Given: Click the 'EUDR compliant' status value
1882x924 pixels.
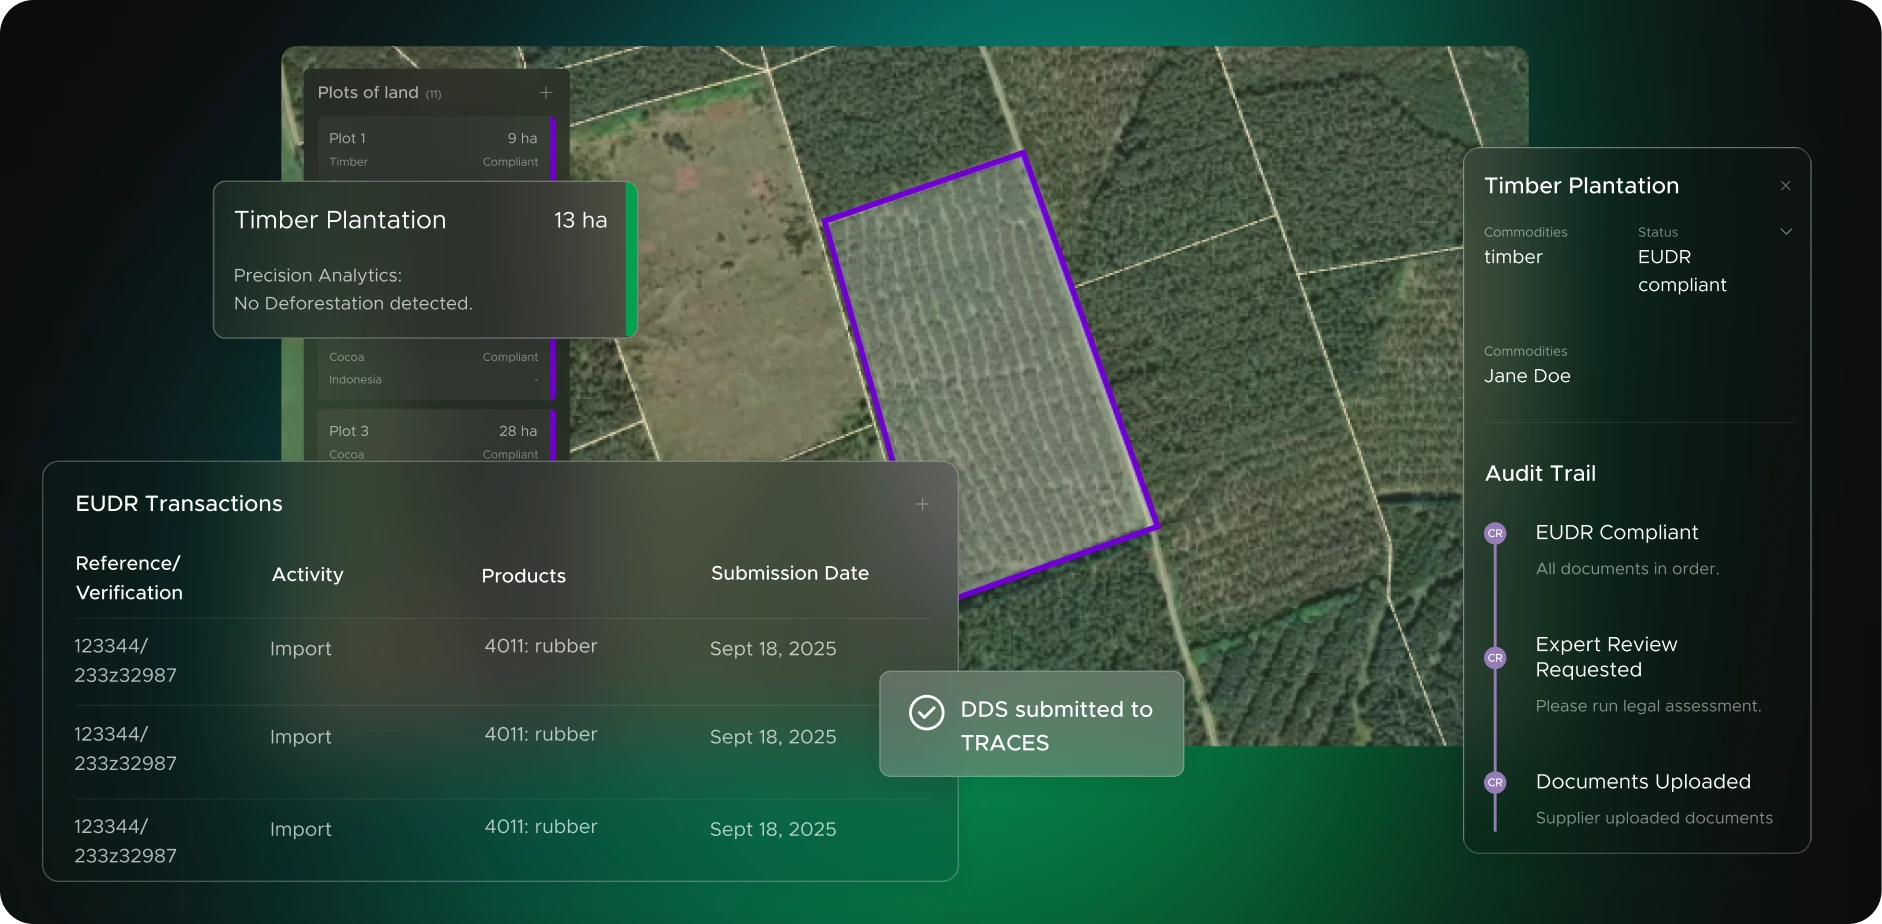Looking at the screenshot, I should (x=1682, y=271).
